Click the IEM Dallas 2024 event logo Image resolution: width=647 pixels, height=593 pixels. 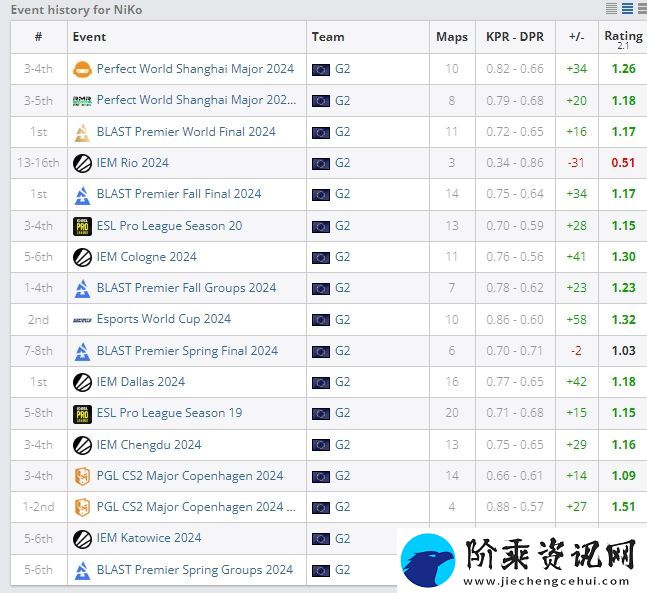tap(82, 383)
